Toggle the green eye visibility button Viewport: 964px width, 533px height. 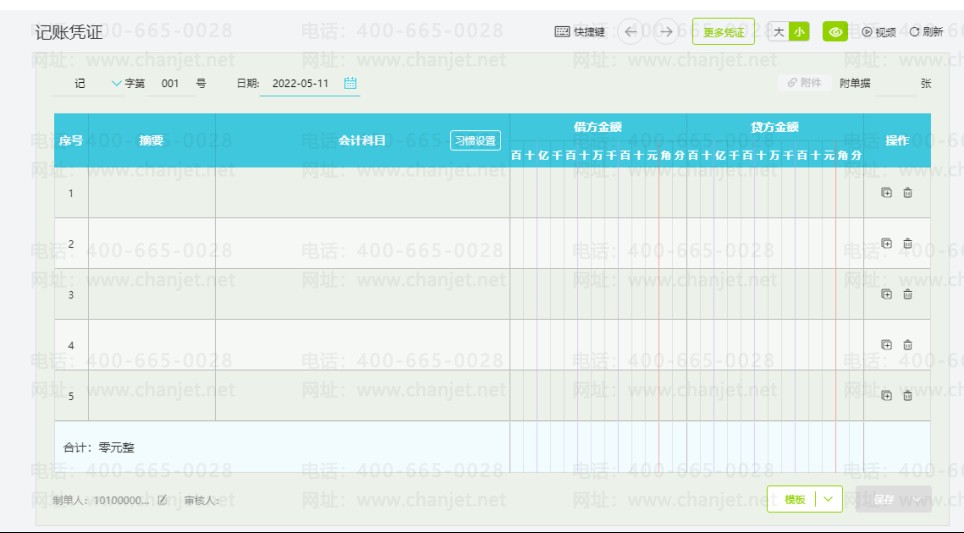[x=835, y=31]
